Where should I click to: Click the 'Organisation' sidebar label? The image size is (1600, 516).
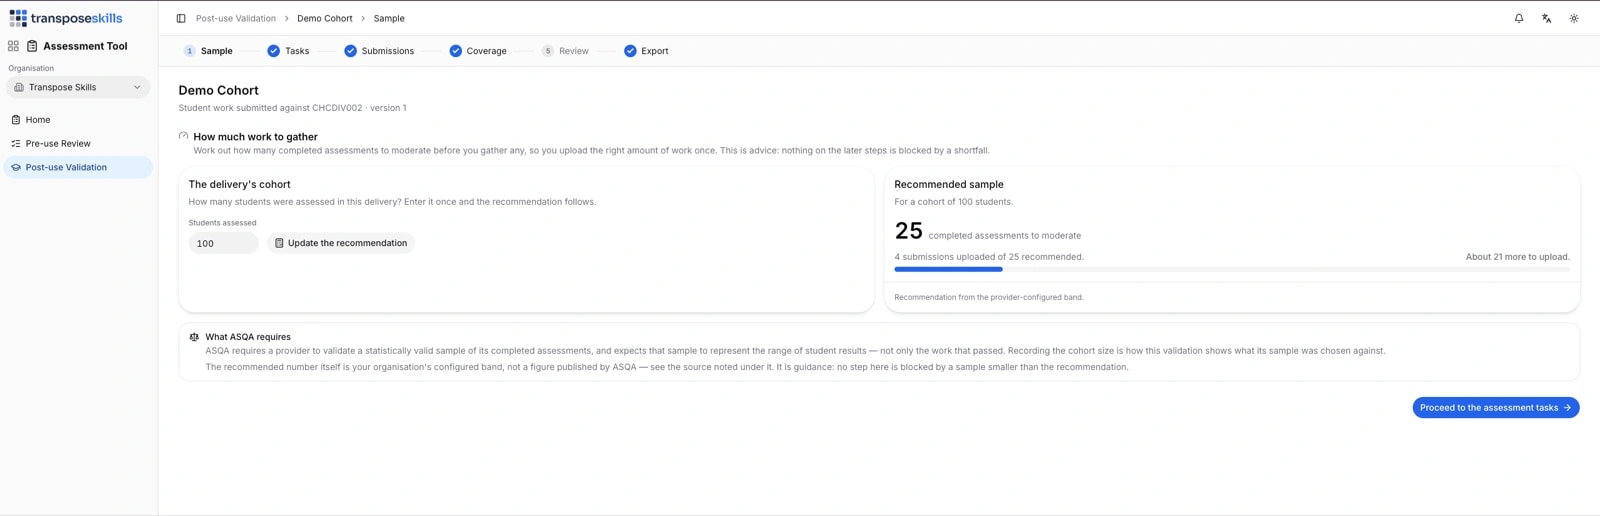[31, 68]
